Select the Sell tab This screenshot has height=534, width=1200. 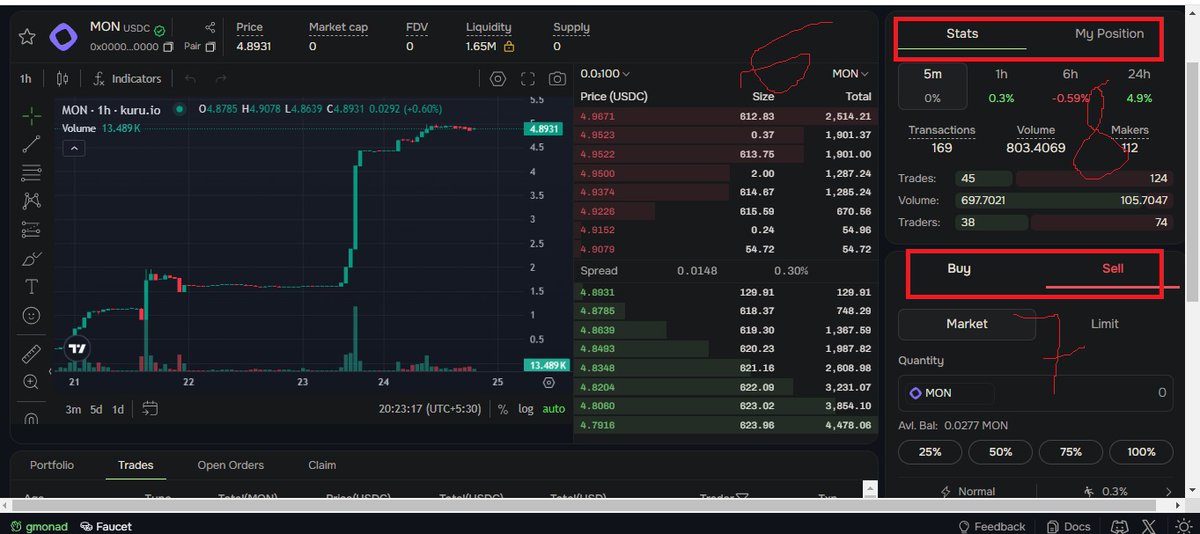point(1112,269)
